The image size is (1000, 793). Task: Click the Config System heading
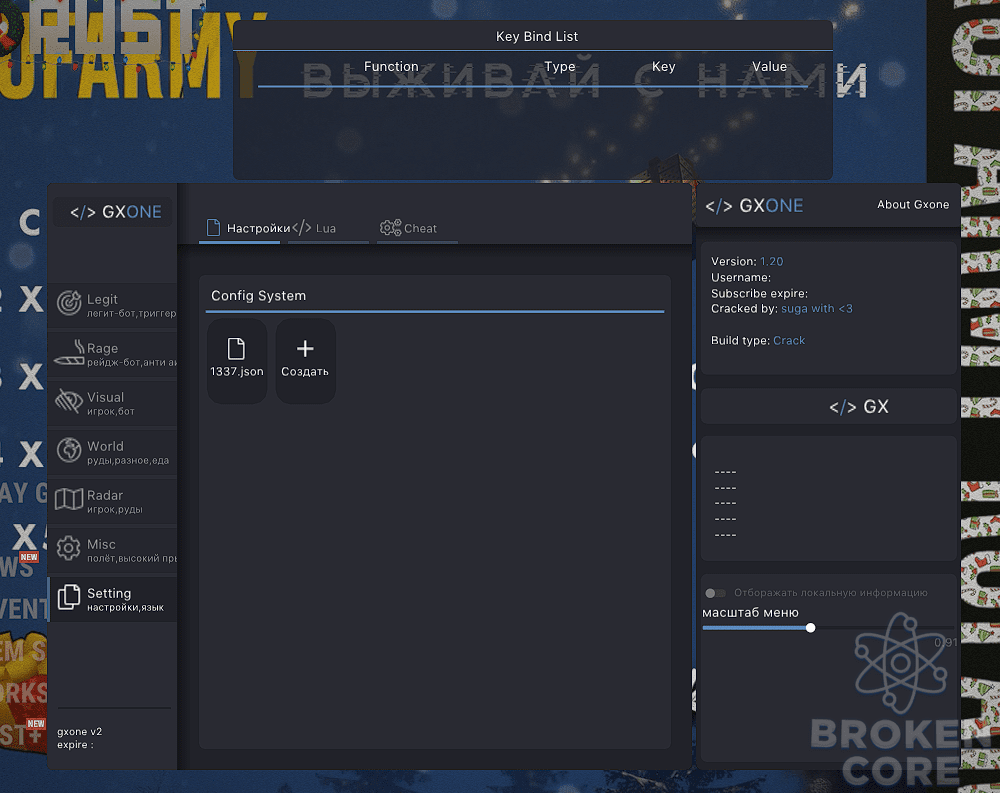pos(258,295)
